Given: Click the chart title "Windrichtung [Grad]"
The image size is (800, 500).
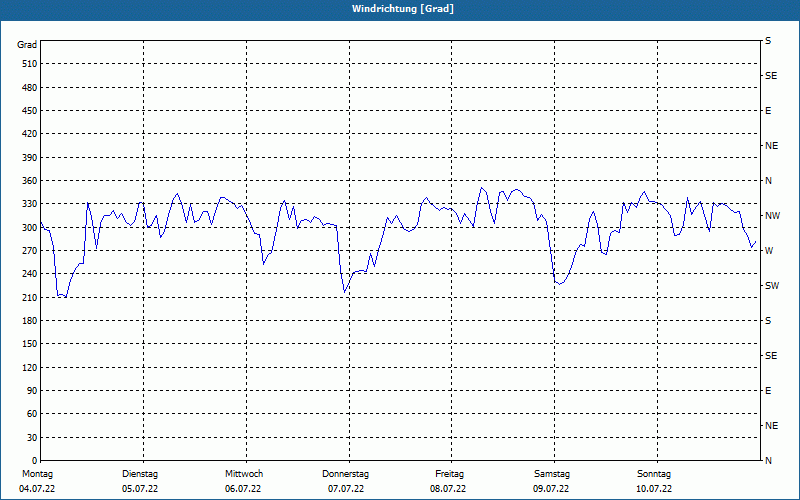Looking at the screenshot, I should point(403,9).
